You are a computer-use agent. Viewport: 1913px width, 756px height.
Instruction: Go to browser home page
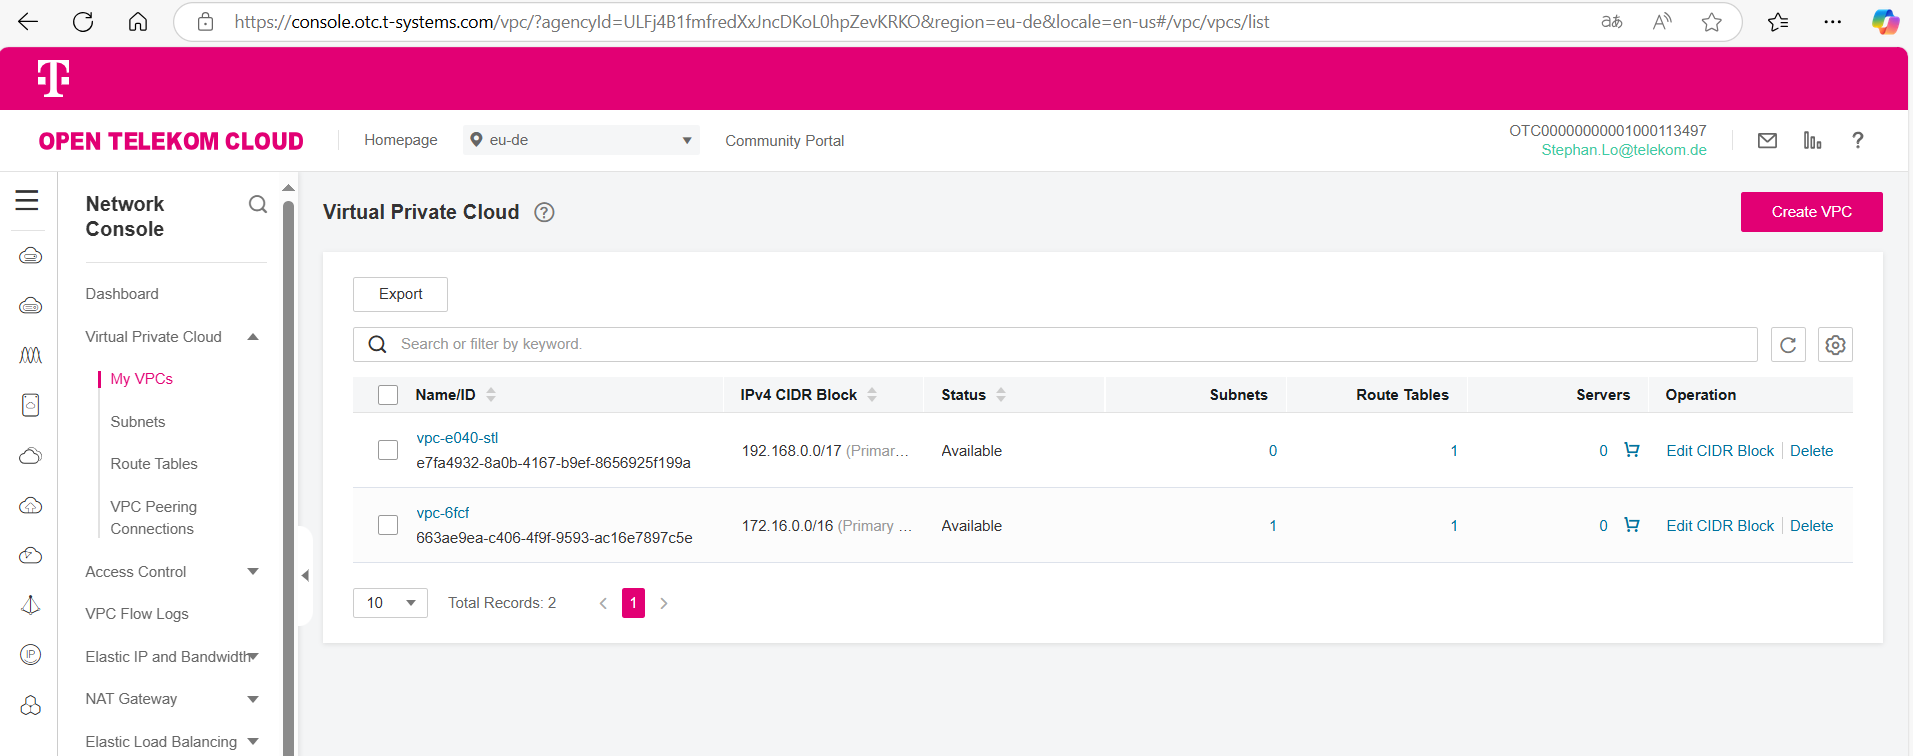[138, 22]
